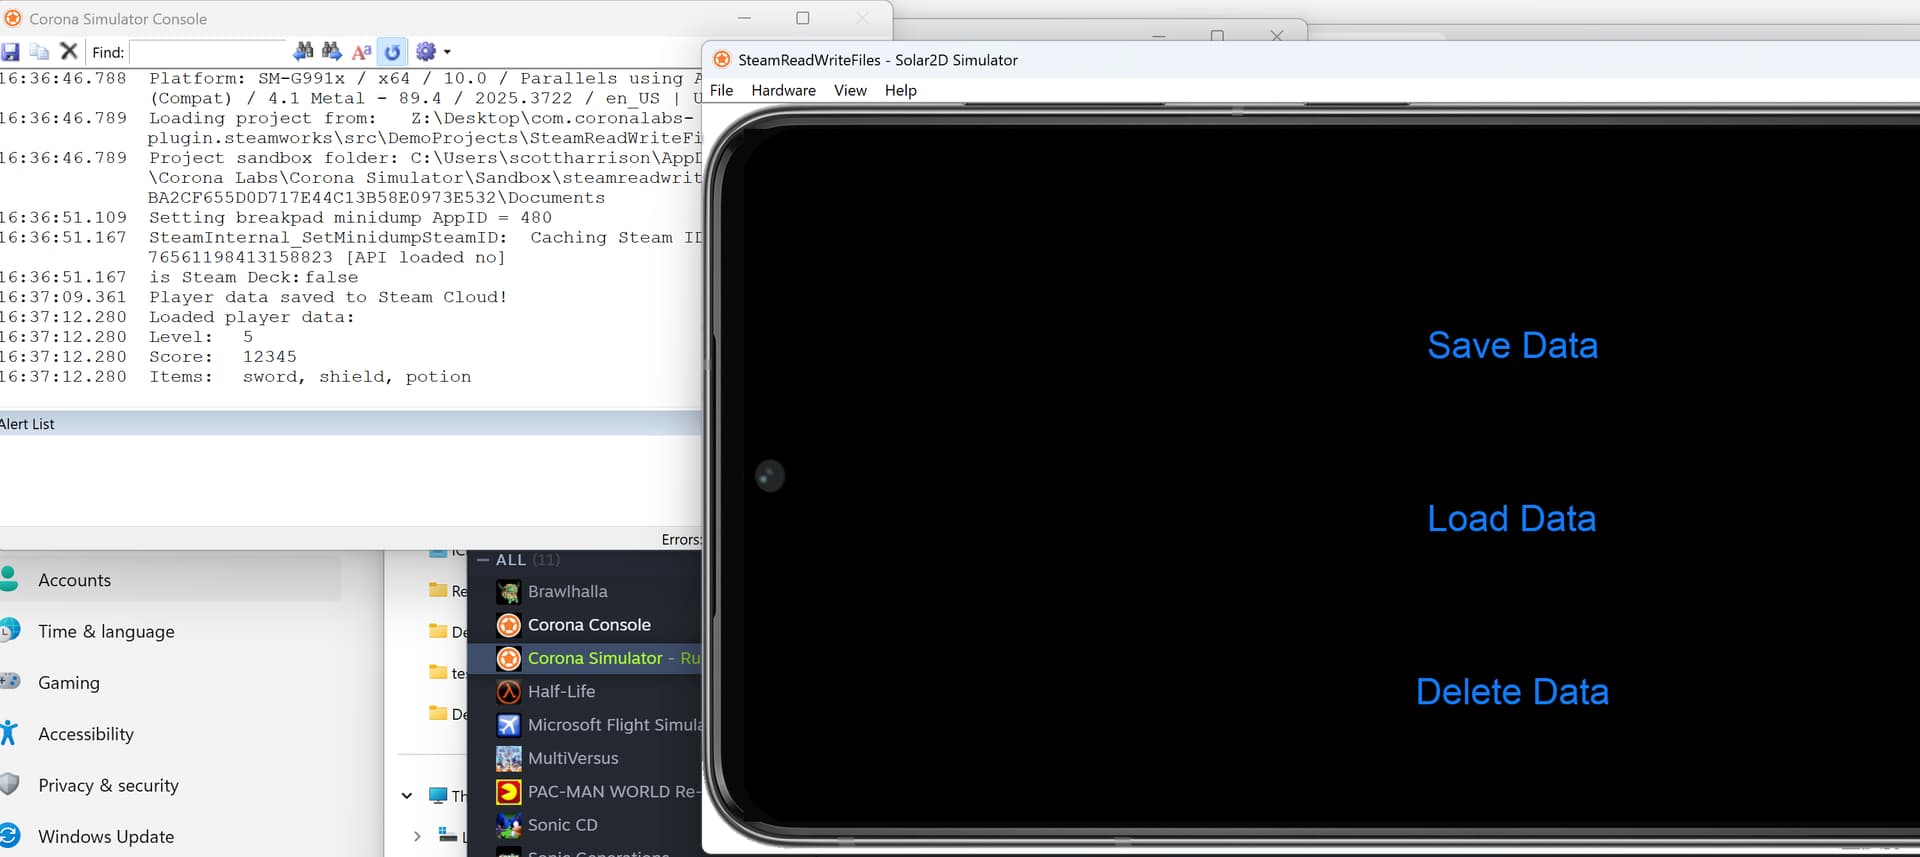
Task: Select the MultiVersus row label in Steam
Action: 573,758
